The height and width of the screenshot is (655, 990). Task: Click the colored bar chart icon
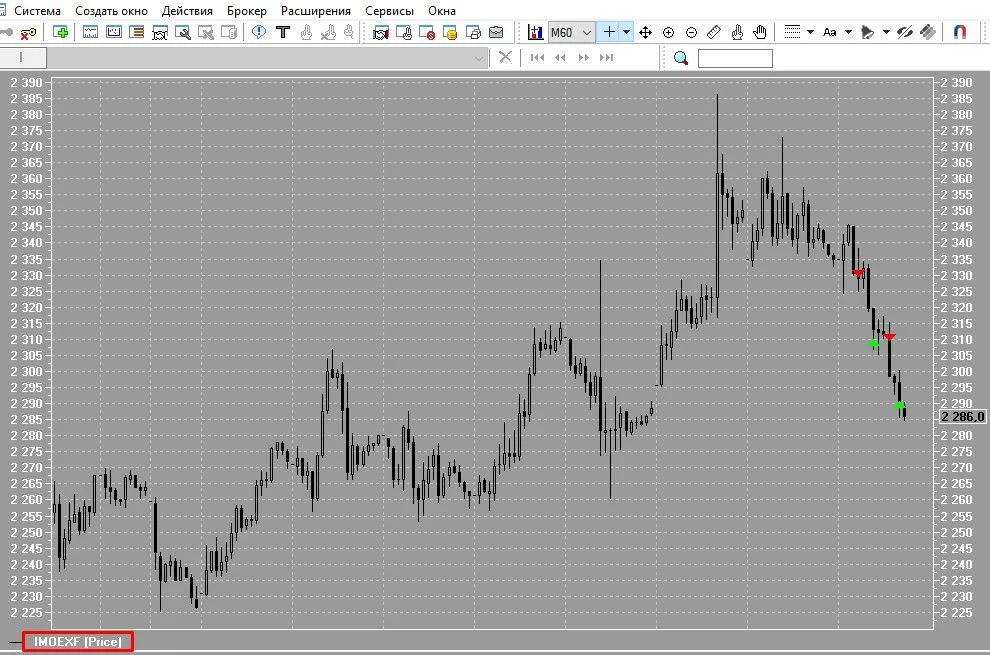(535, 32)
